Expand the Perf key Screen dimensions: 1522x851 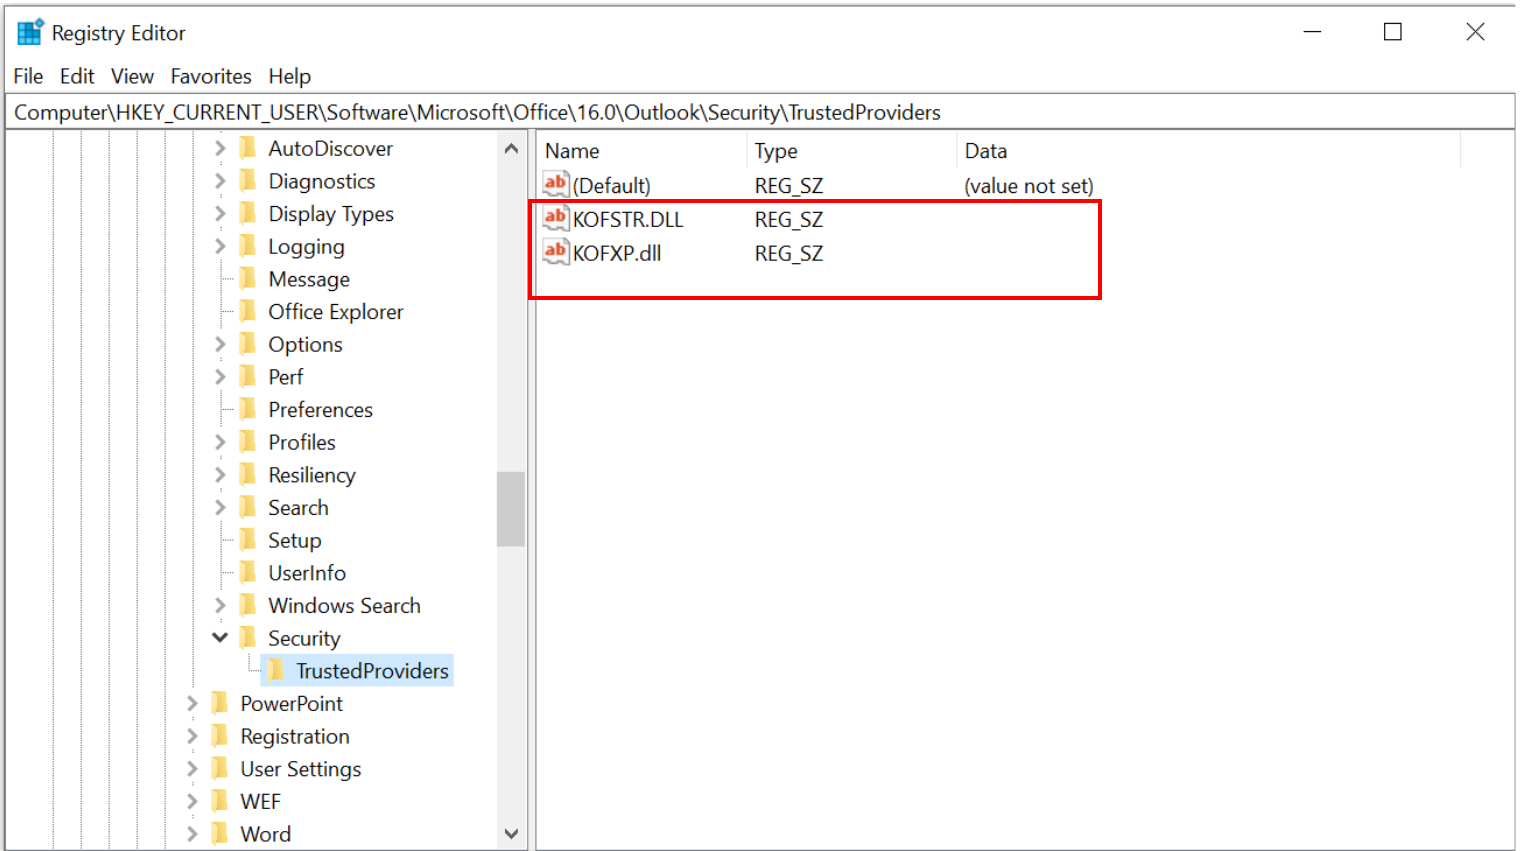pos(220,377)
